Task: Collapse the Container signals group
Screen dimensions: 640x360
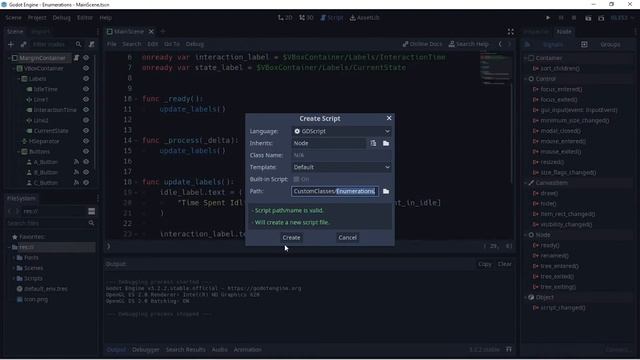Action: (x=526, y=58)
